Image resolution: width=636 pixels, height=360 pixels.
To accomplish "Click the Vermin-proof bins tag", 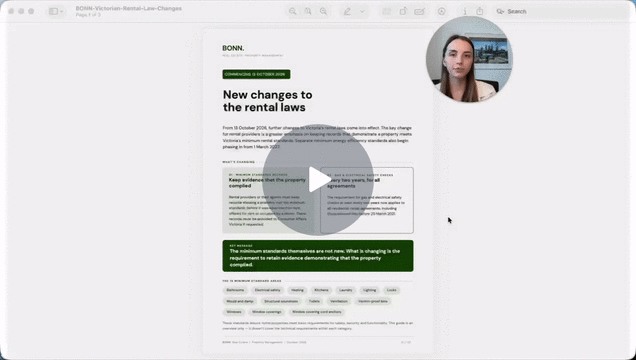I will click(373, 301).
